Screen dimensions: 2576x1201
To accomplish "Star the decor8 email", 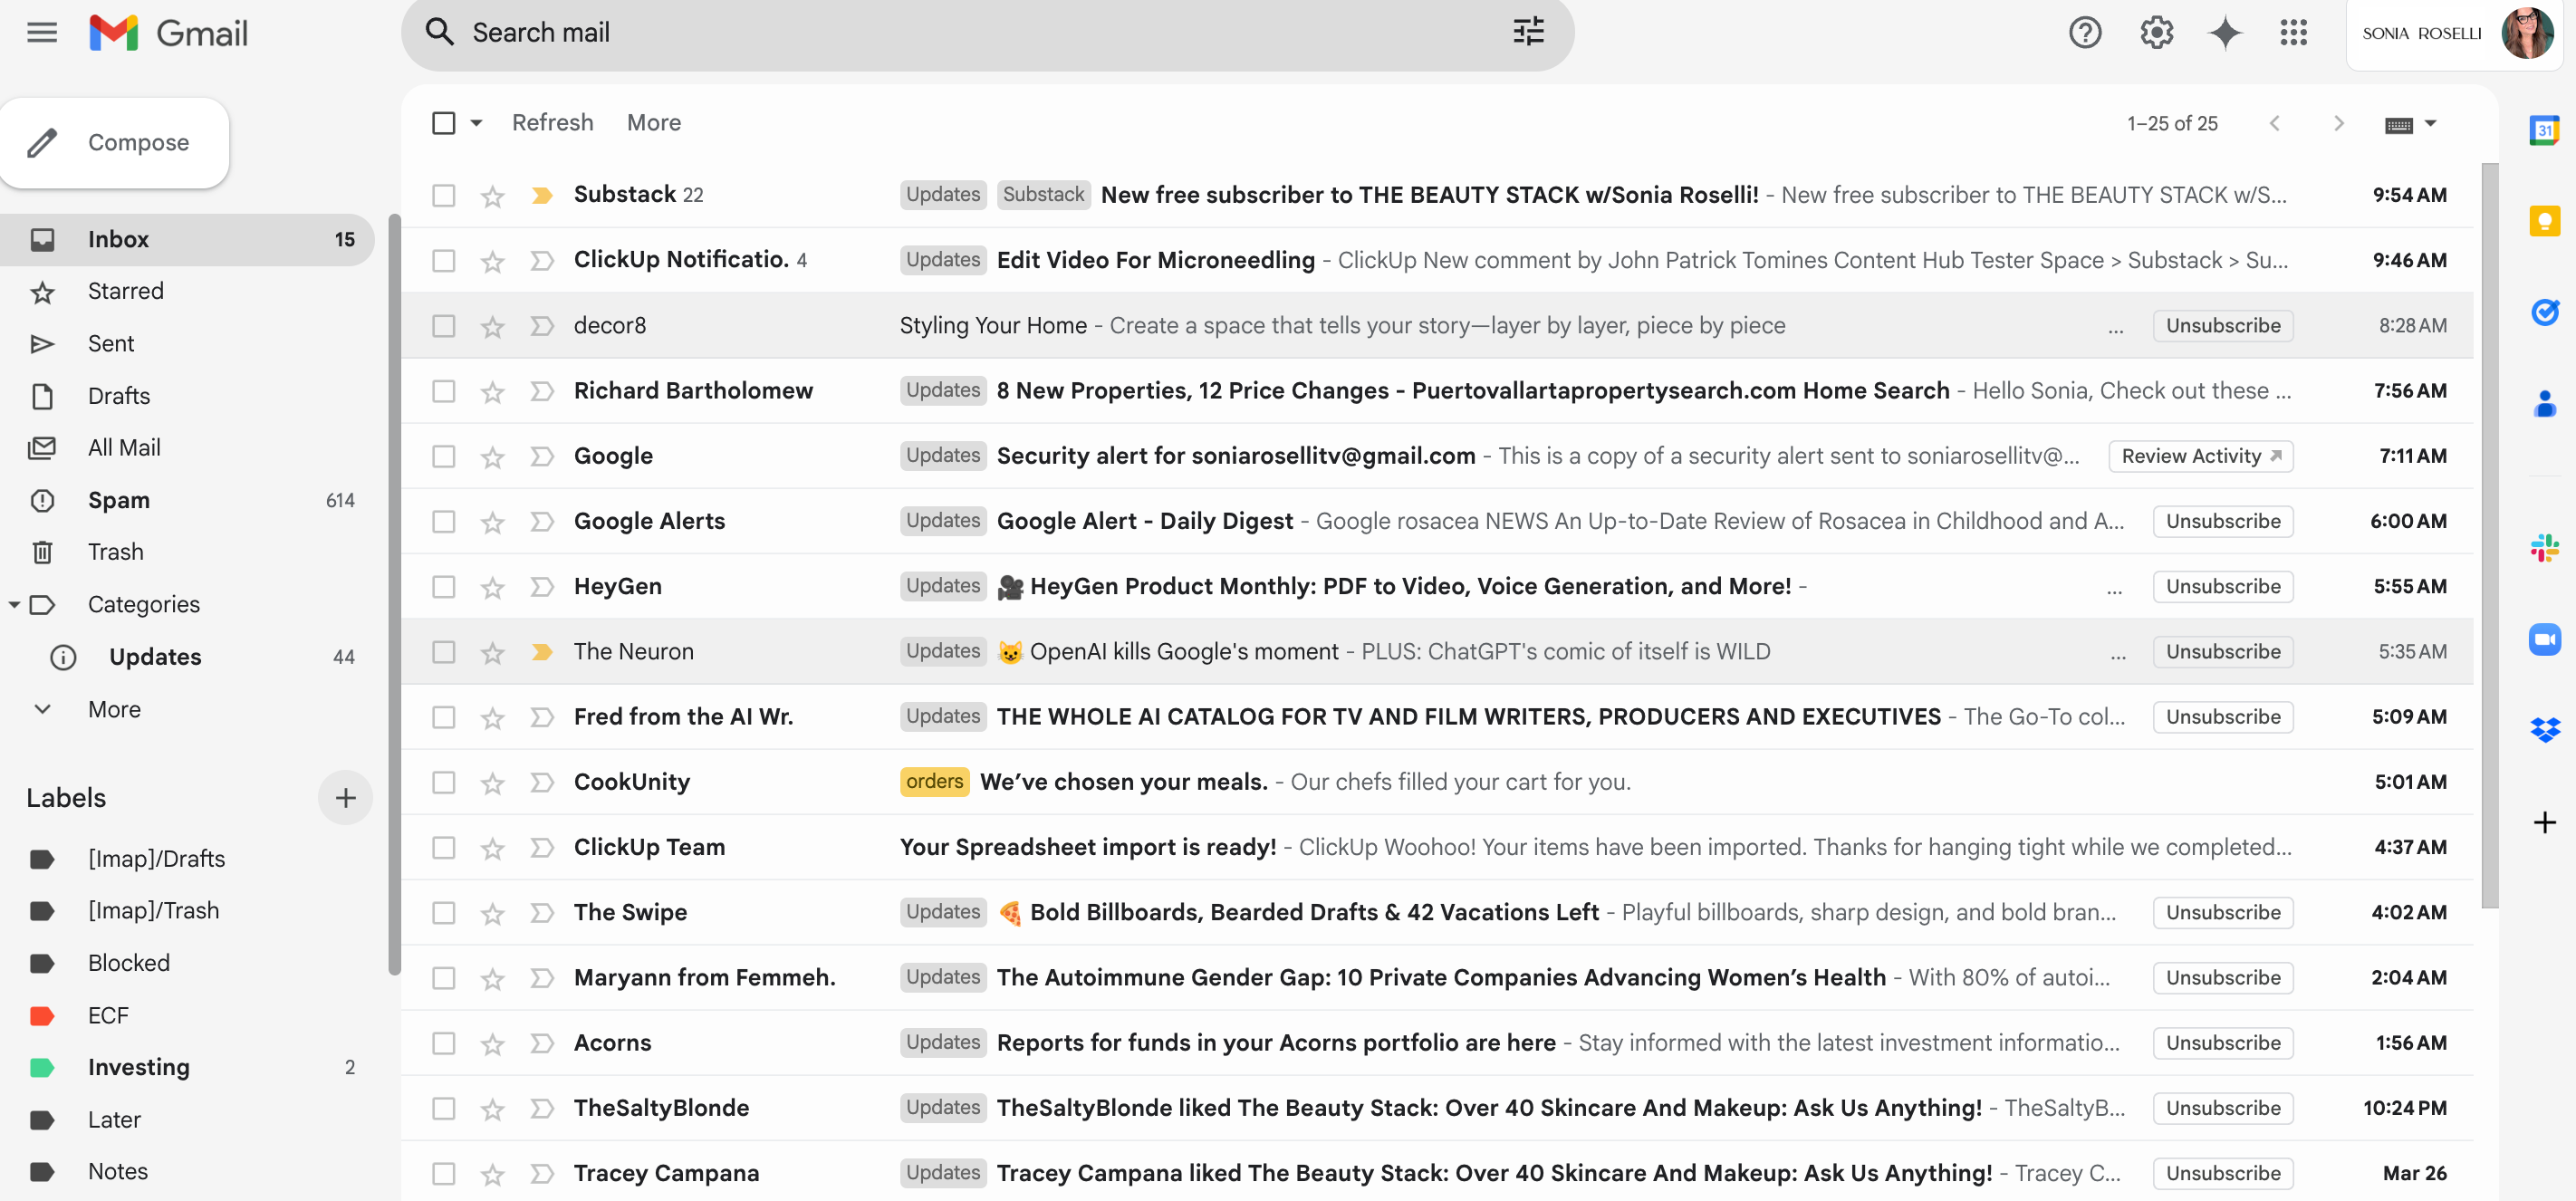I will (492, 326).
